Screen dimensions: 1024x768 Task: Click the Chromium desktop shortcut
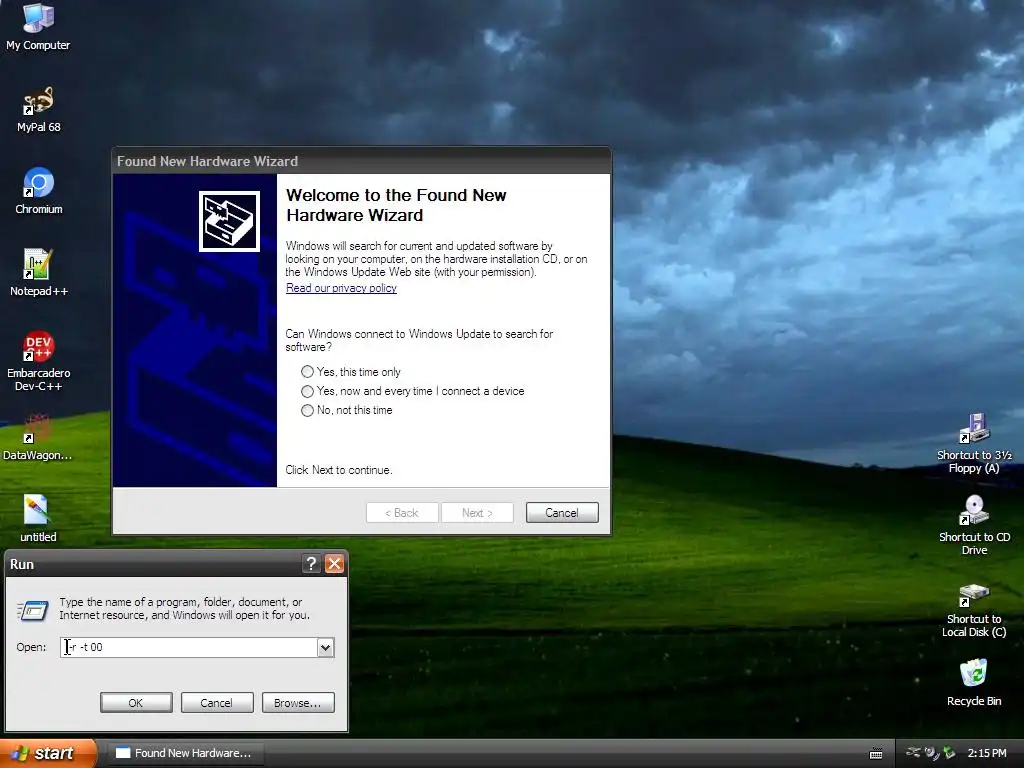39,191
